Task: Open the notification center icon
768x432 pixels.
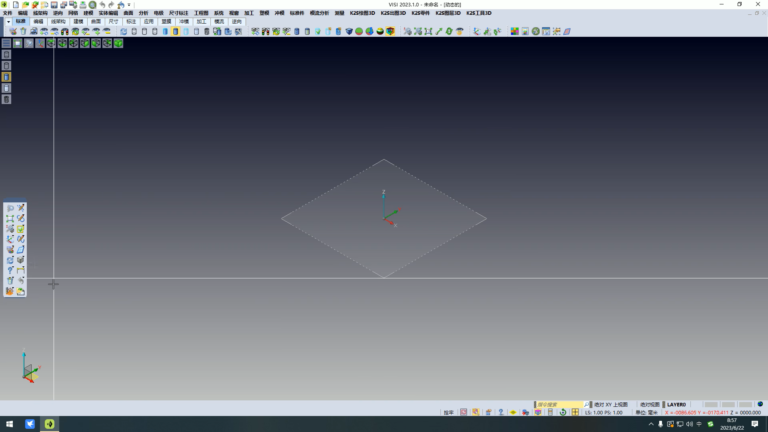Action: [755, 424]
